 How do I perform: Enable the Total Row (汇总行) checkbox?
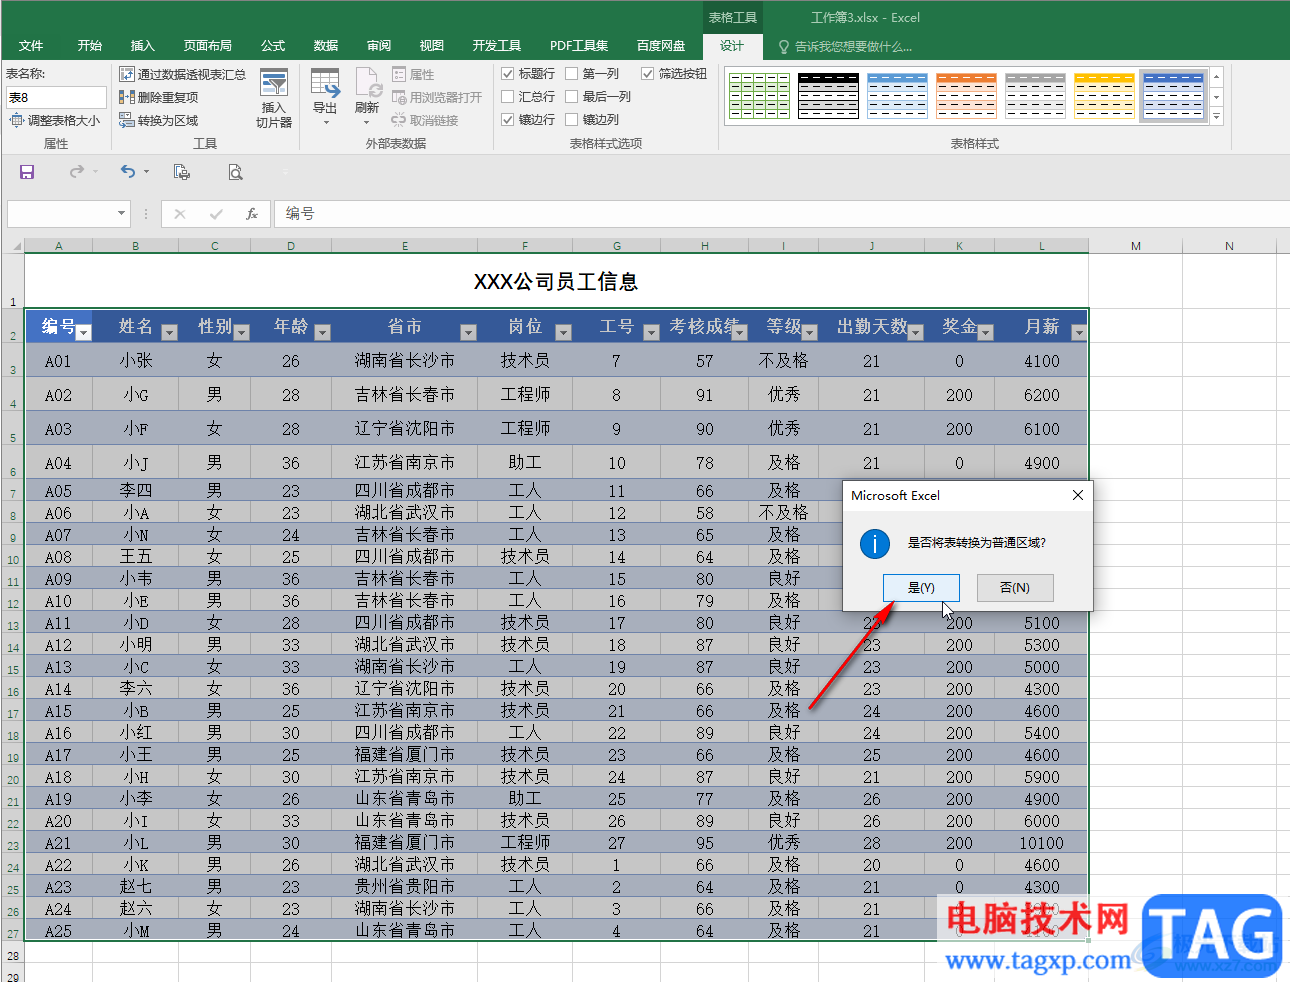[508, 97]
